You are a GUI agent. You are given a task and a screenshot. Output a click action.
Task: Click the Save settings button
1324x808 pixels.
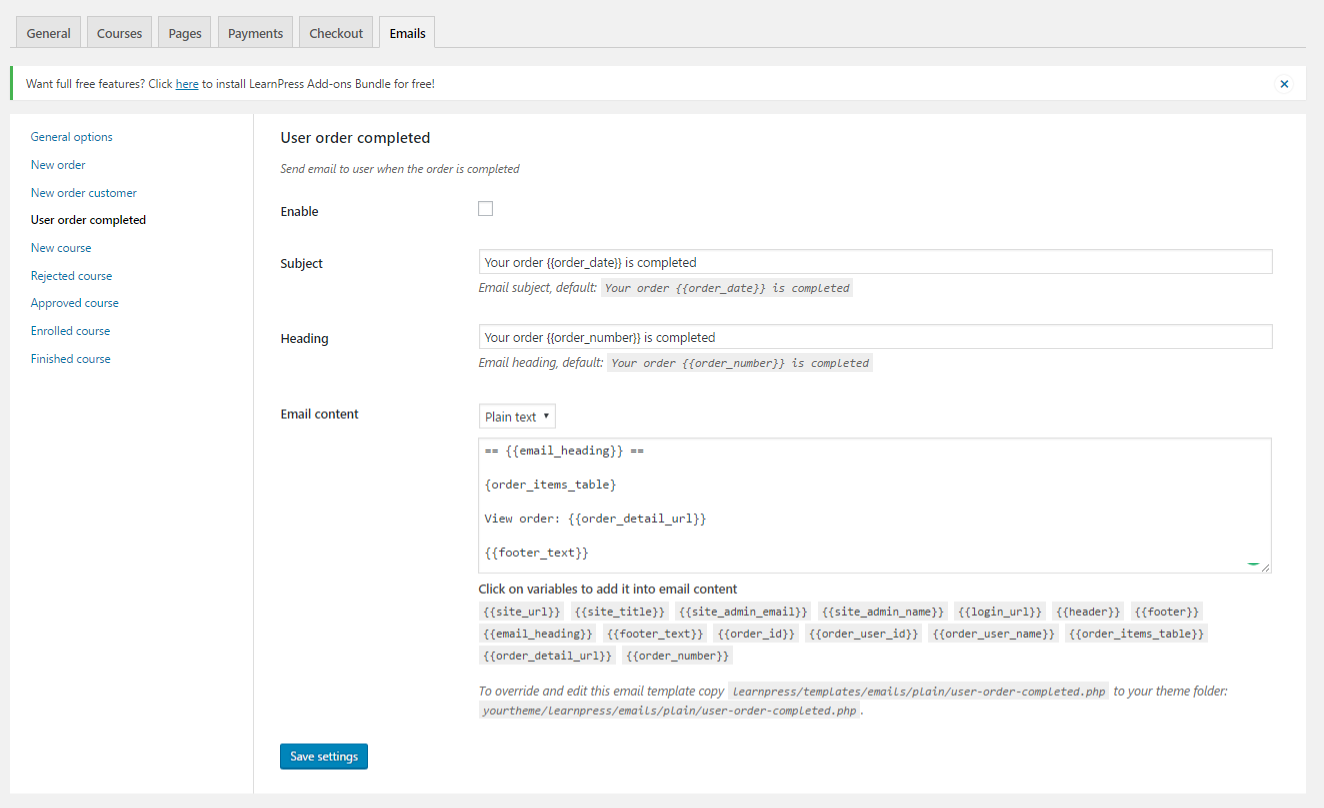[324, 757]
